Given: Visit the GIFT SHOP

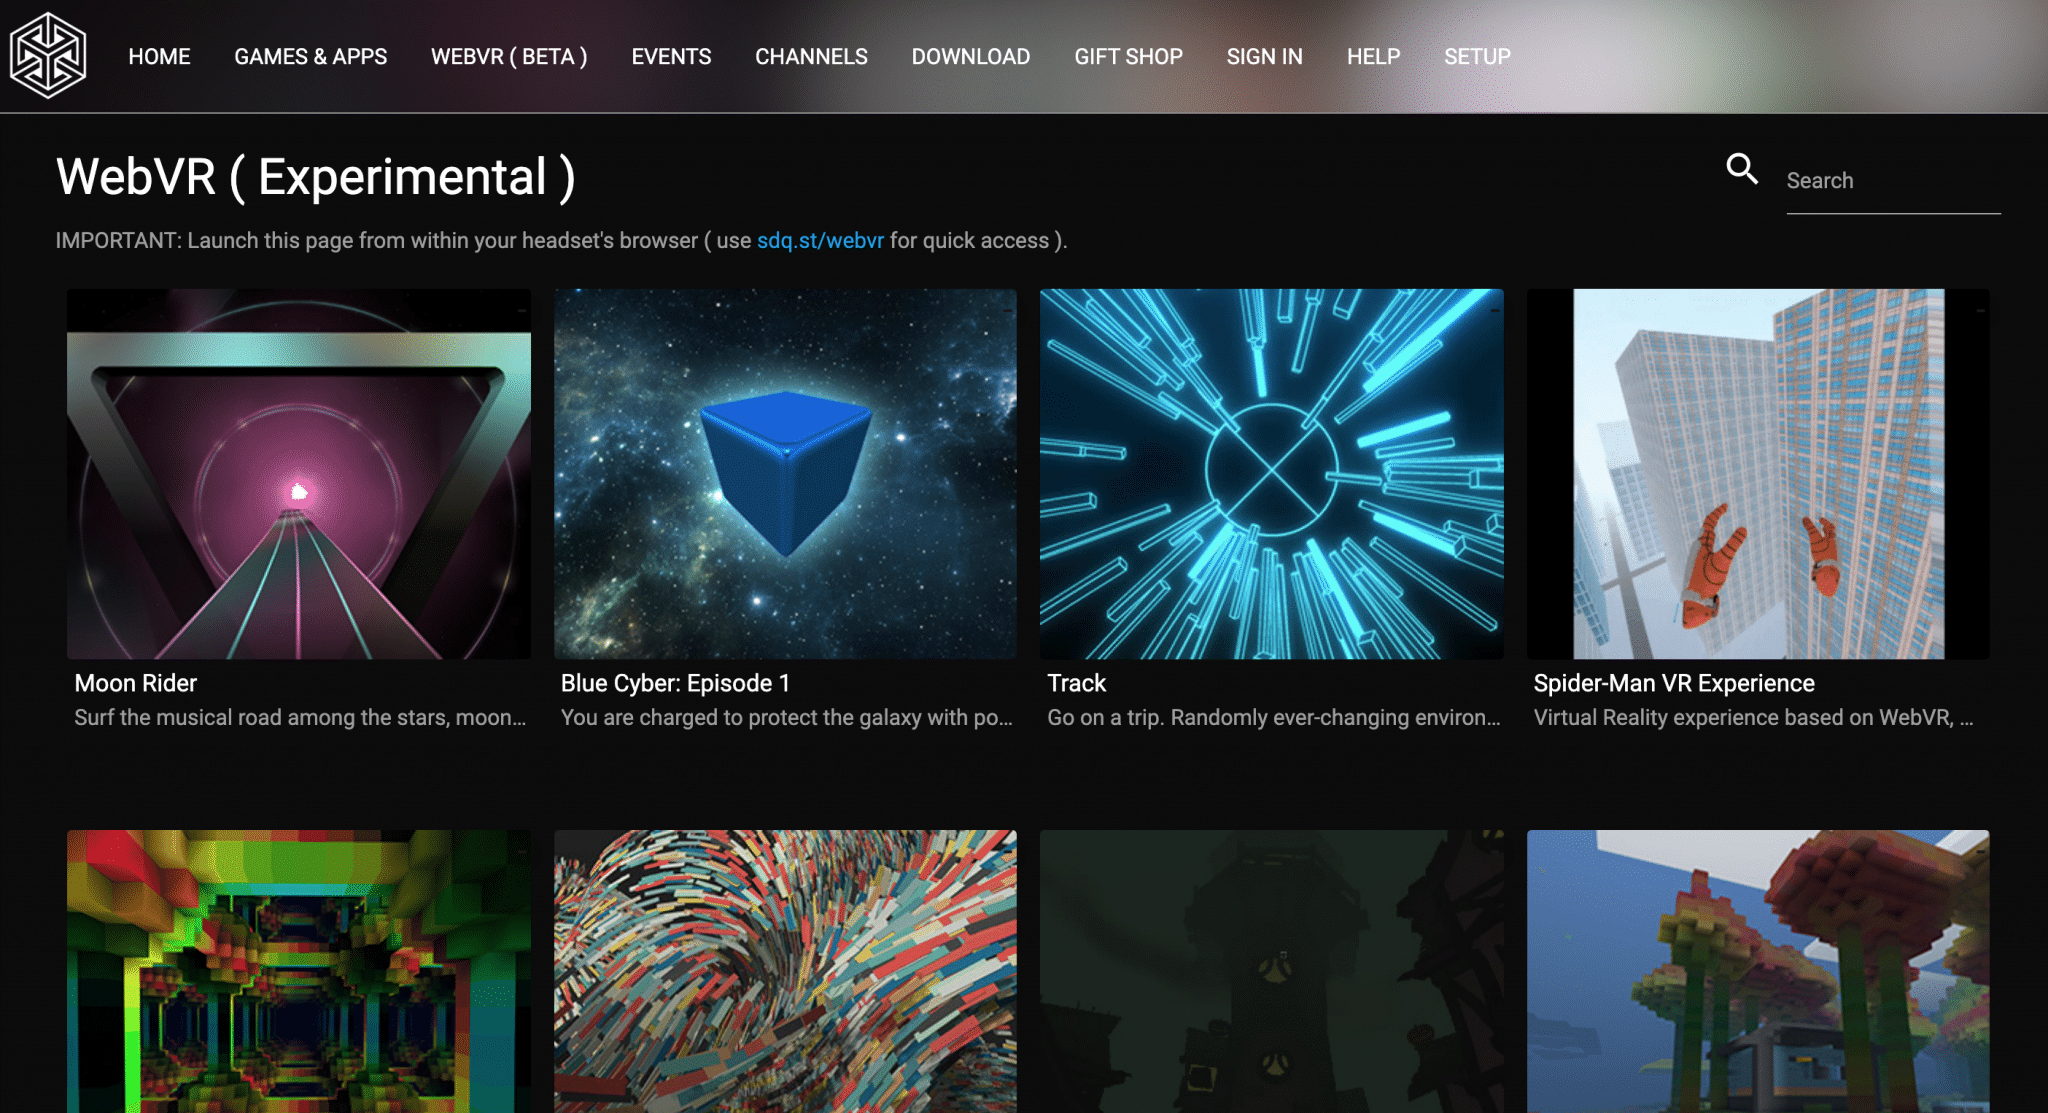Looking at the screenshot, I should click(1128, 57).
